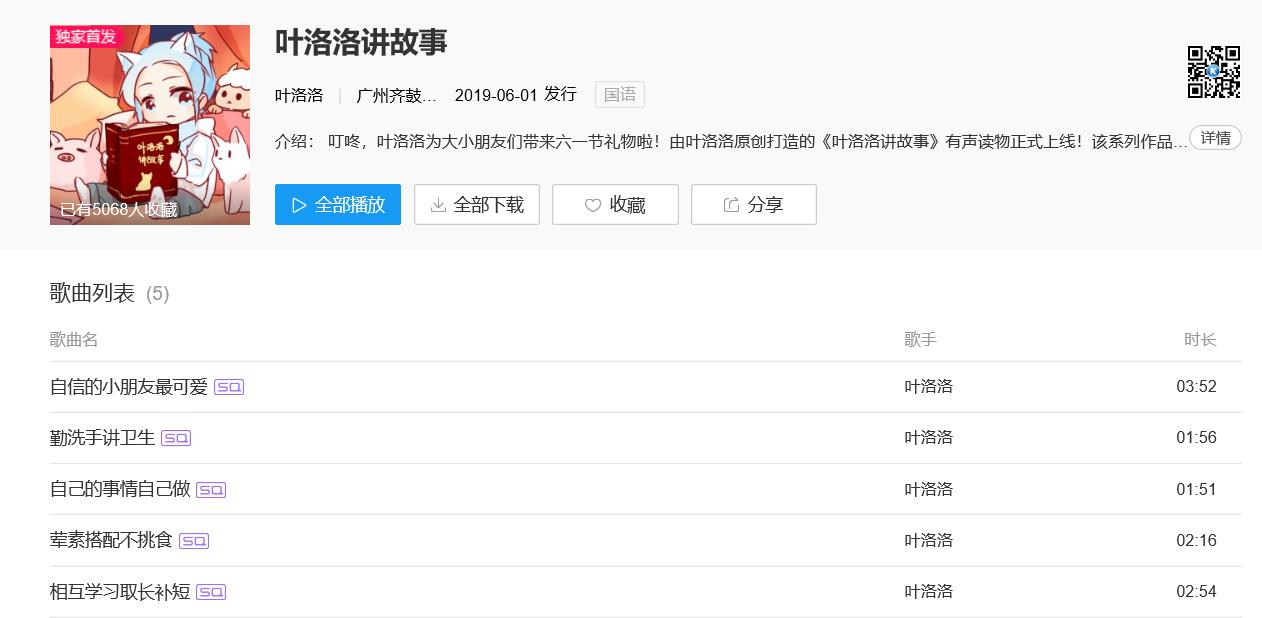1262x618 pixels.
Task: Click SQ badge beside 勤洗手讲卫生
Action: pyautogui.click(x=176, y=438)
